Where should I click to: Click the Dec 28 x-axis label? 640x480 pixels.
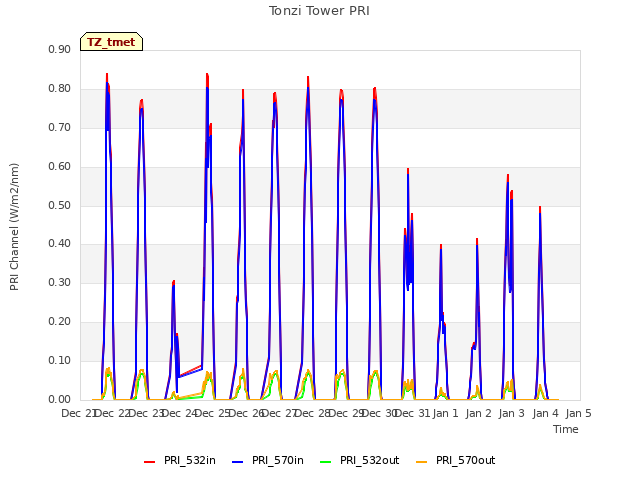tap(313, 413)
